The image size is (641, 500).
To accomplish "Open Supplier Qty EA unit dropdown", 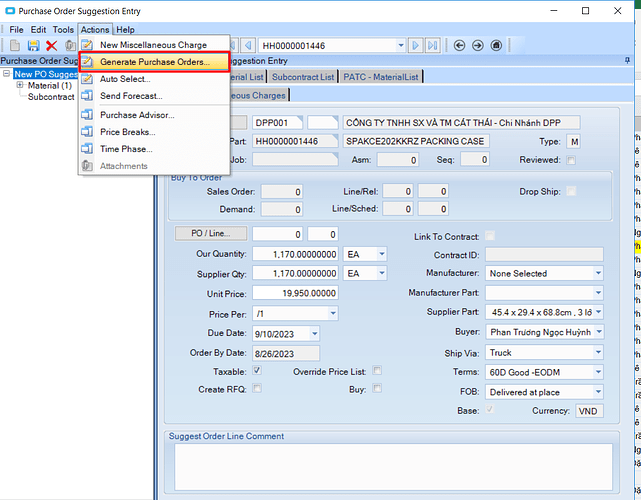I will point(382,273).
